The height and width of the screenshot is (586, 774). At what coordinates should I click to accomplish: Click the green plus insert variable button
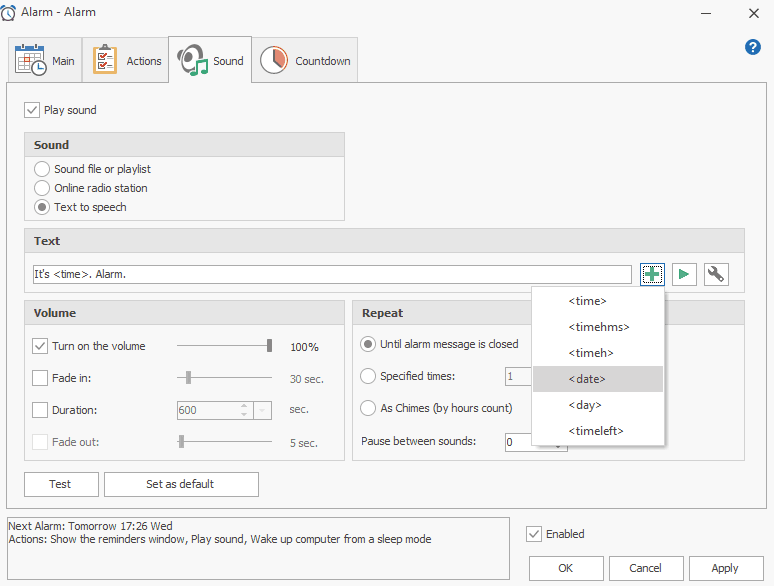coord(652,274)
